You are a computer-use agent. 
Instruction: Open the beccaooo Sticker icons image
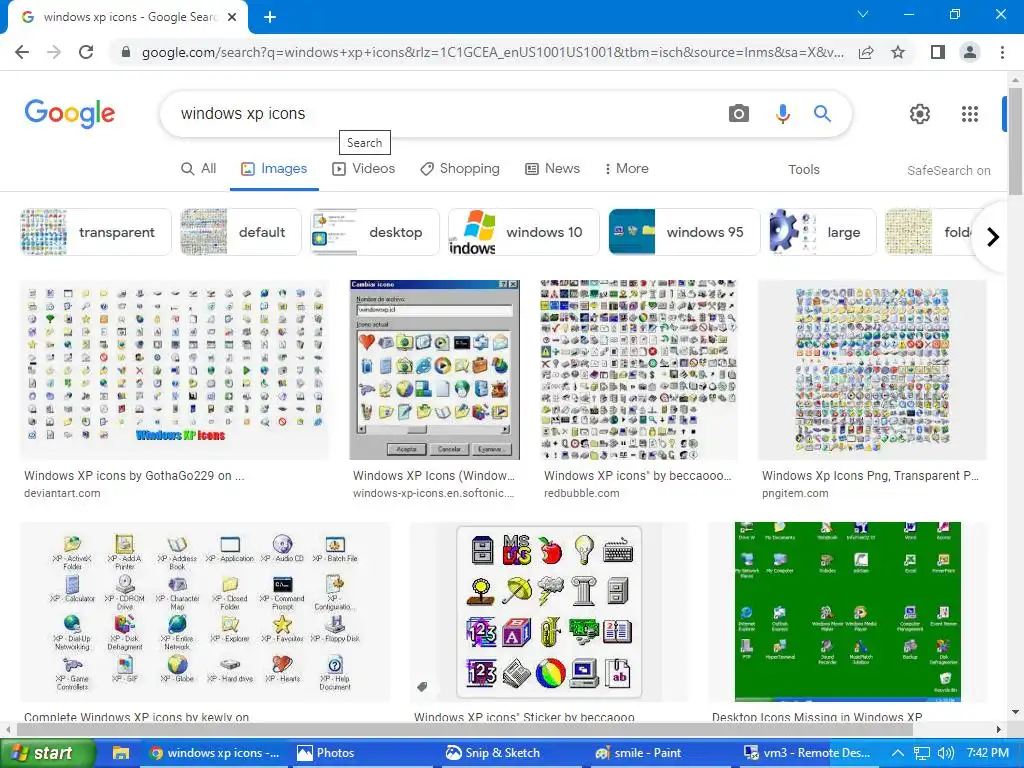pos(549,612)
